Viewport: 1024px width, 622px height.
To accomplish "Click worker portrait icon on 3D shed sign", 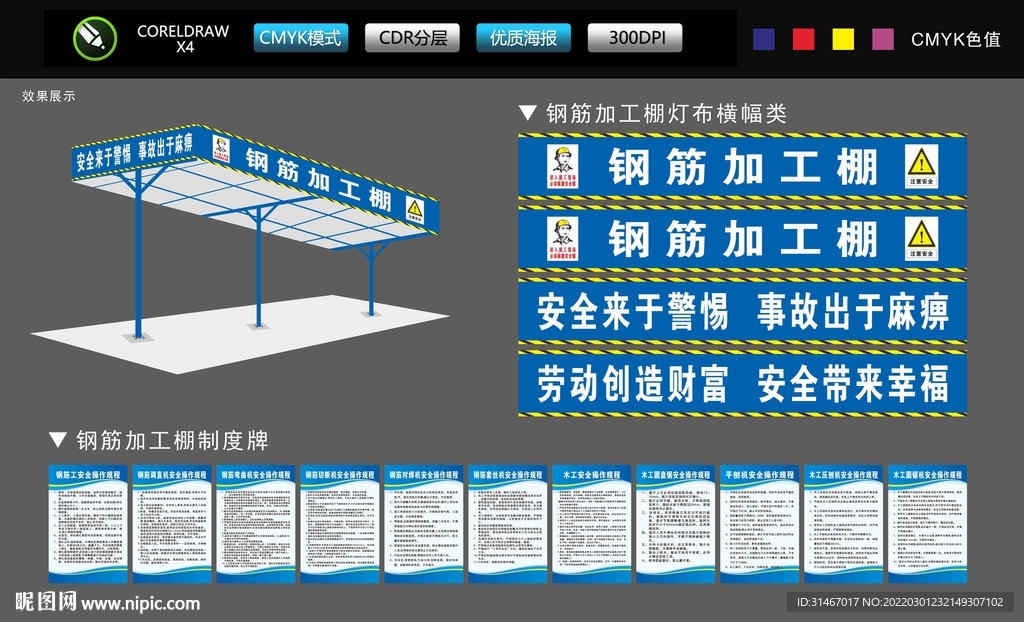I will click(x=221, y=149).
